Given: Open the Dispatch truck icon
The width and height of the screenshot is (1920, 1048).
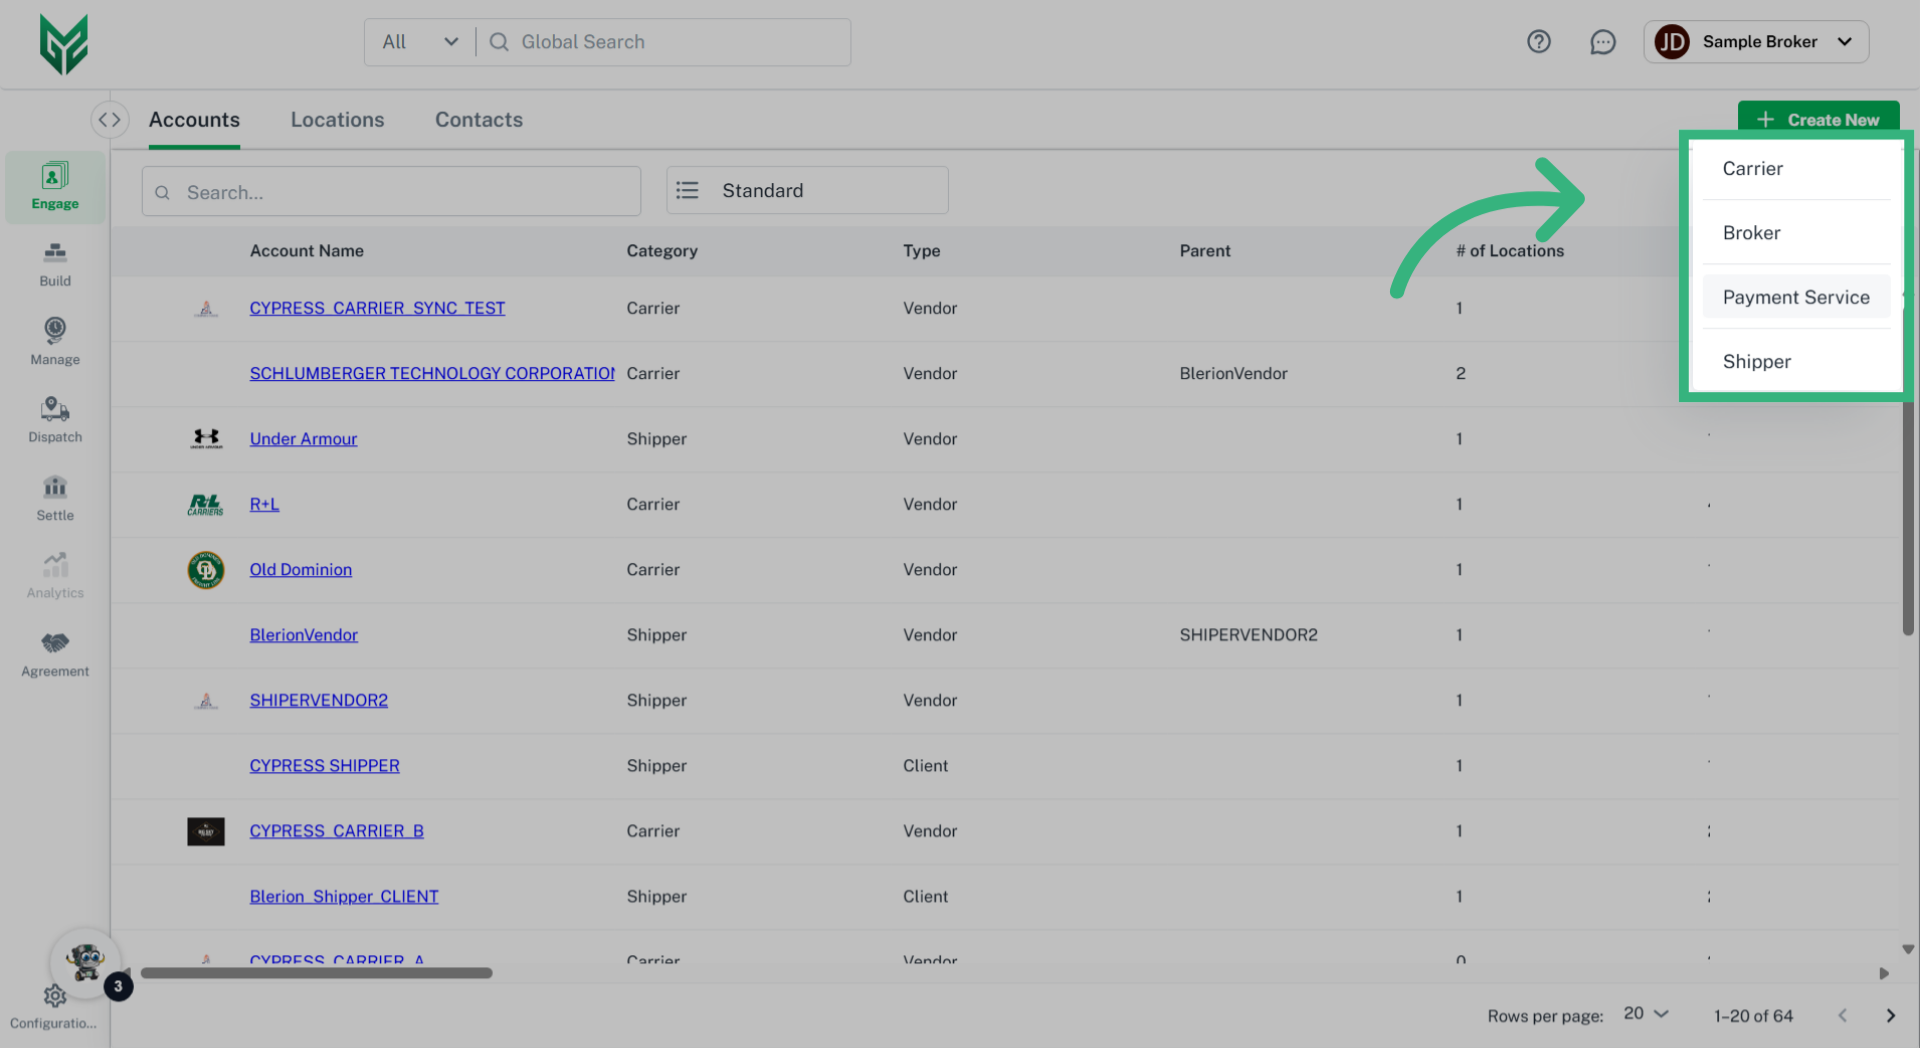Looking at the screenshot, I should coord(55,420).
